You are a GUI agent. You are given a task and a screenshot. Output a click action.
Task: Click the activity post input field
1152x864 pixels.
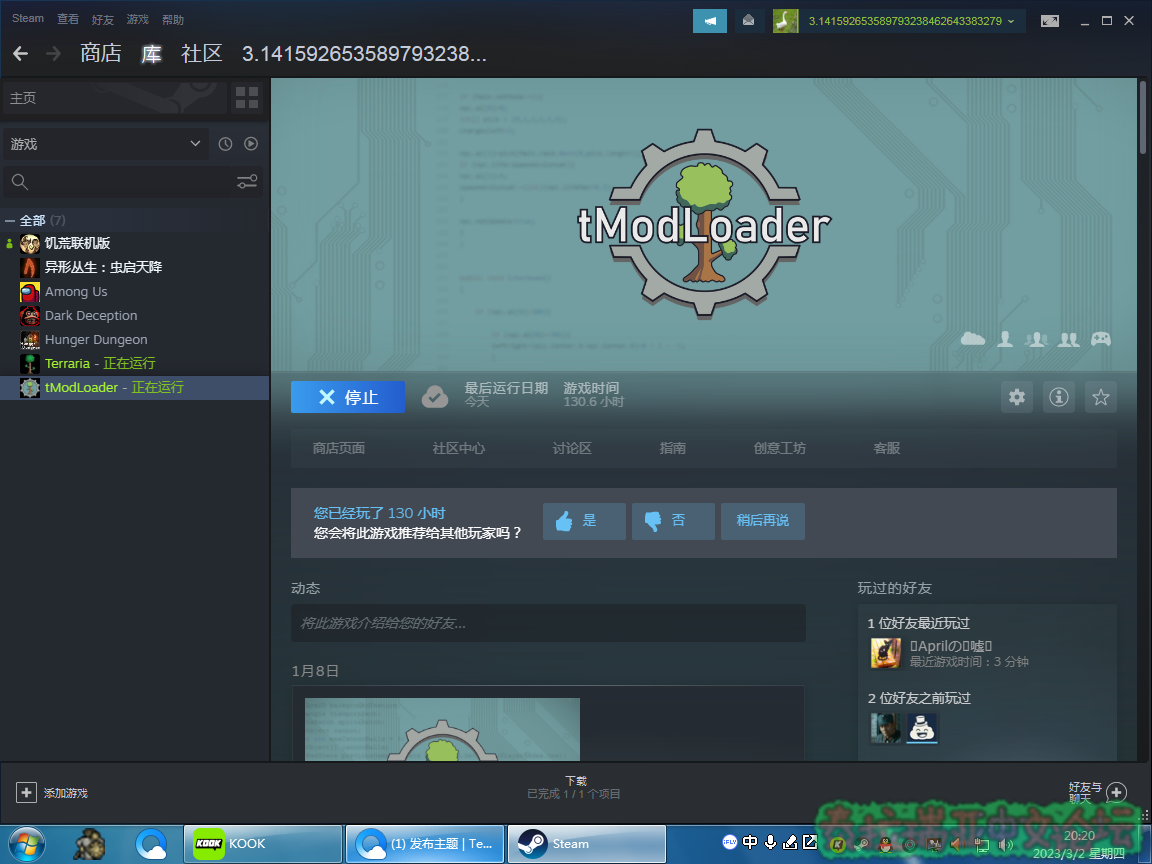(x=548, y=623)
